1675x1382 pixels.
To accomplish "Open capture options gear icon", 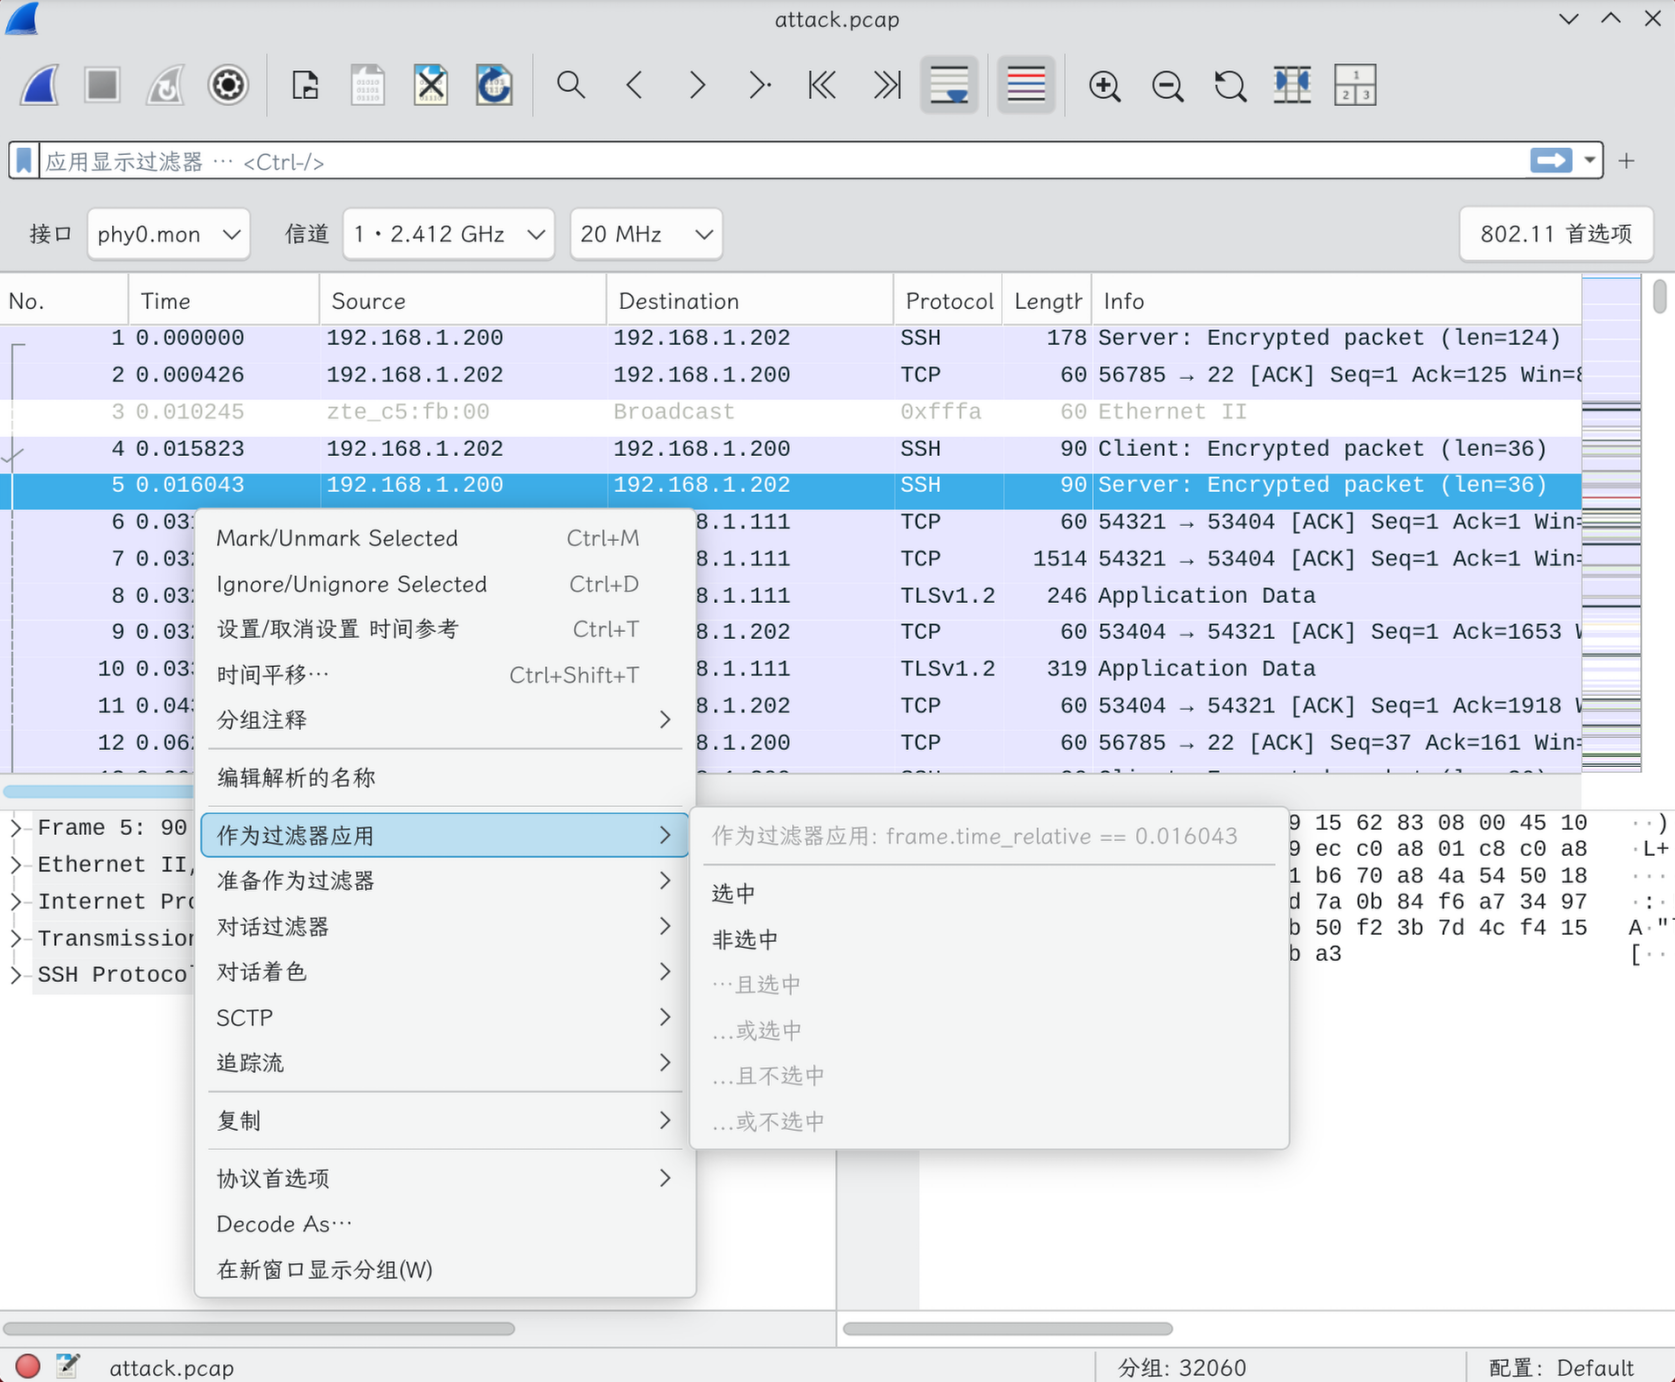I will 228,85.
